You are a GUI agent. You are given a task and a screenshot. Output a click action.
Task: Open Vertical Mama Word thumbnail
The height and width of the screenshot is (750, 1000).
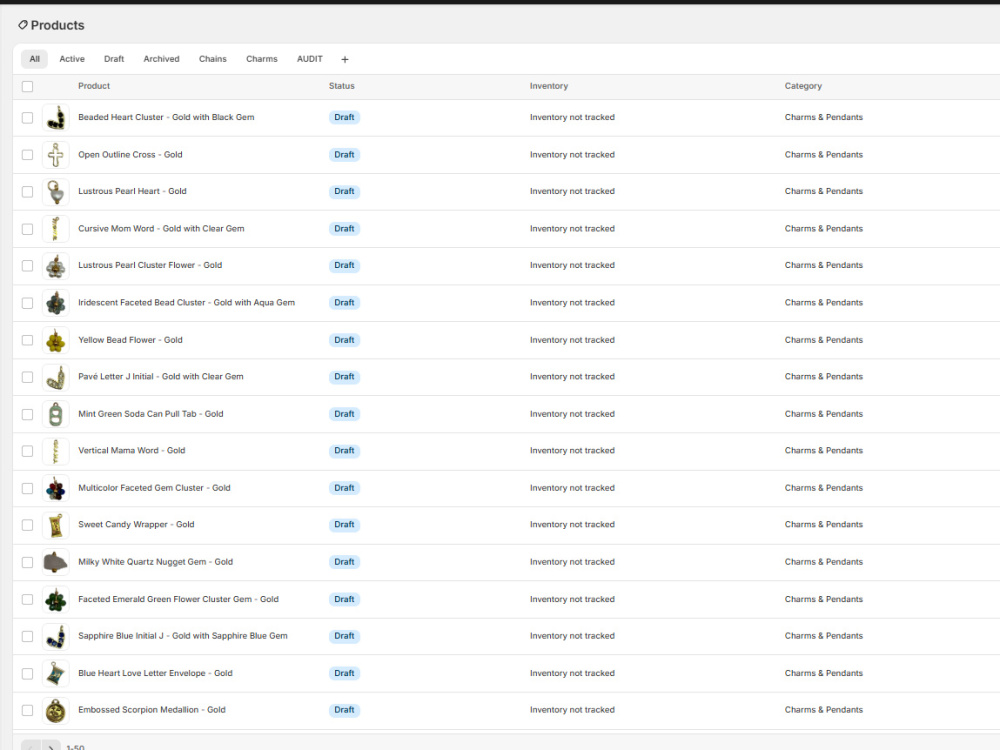coord(55,451)
